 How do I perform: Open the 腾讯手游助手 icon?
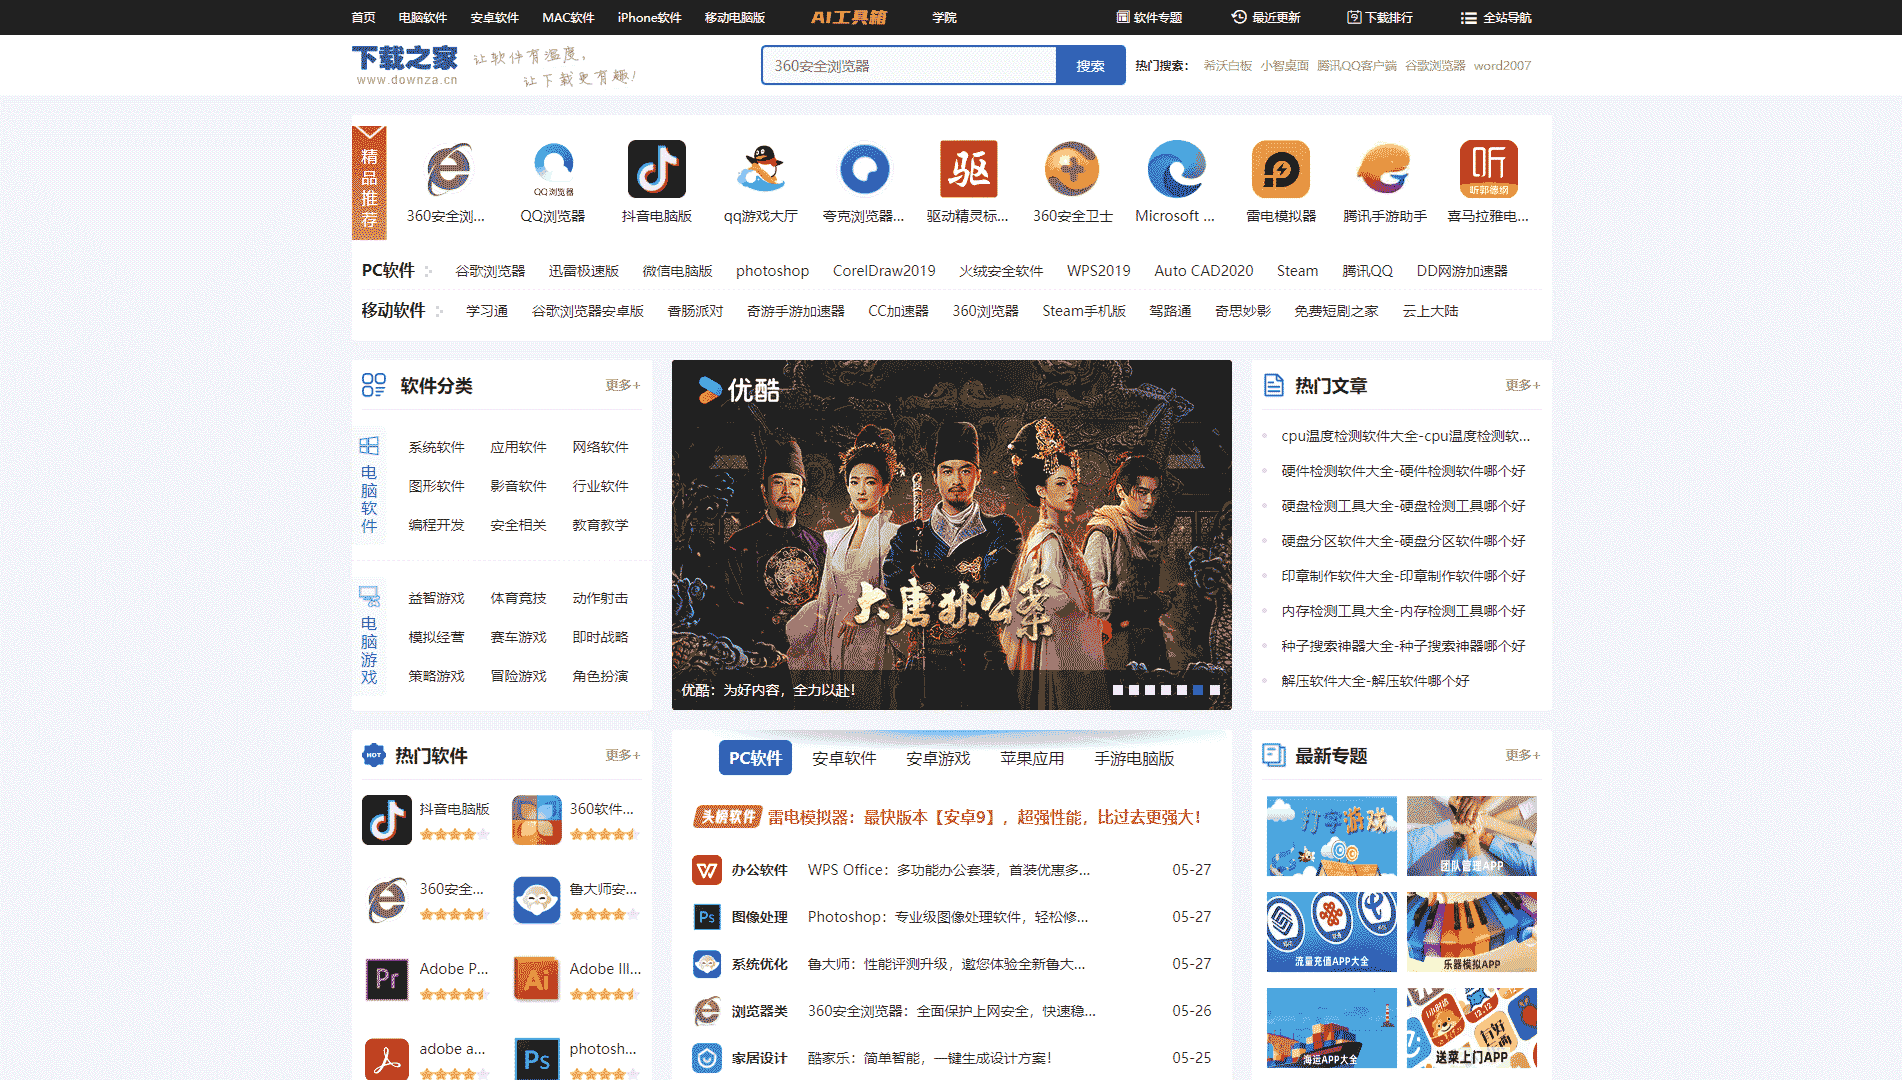point(1385,169)
